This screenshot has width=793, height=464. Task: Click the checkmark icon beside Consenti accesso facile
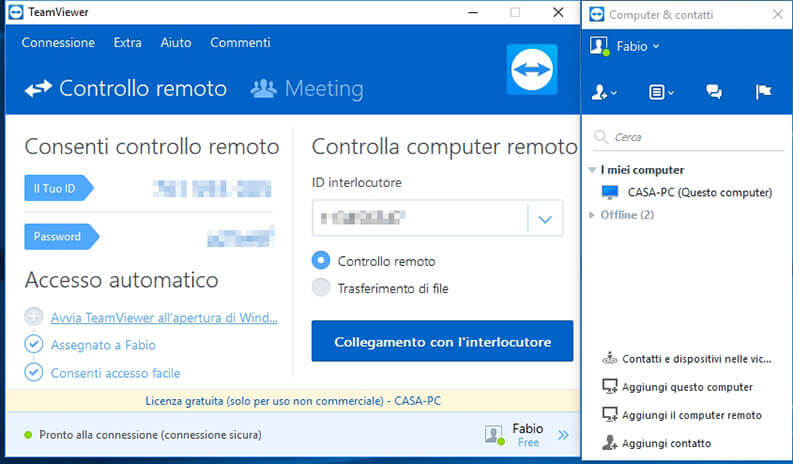coord(33,372)
